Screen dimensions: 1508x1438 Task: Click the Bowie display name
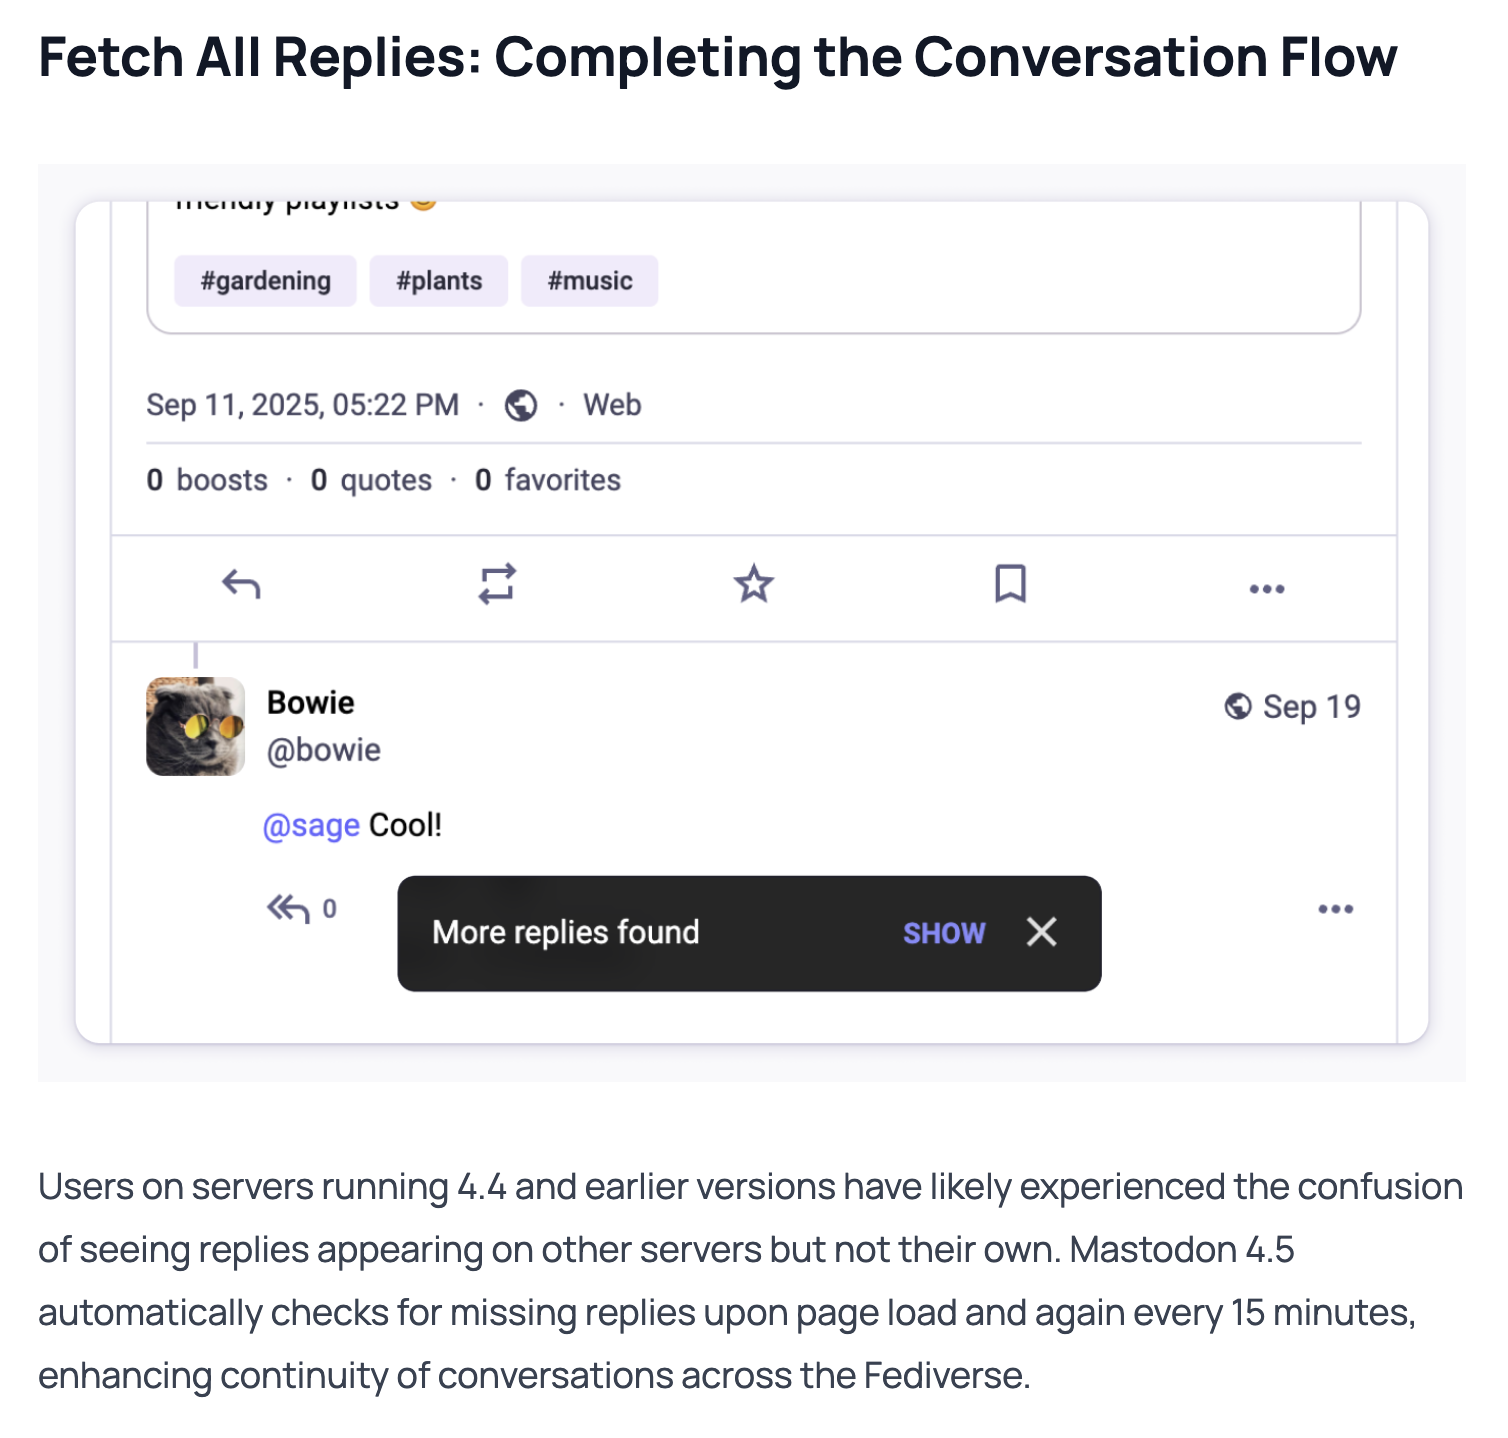(311, 703)
